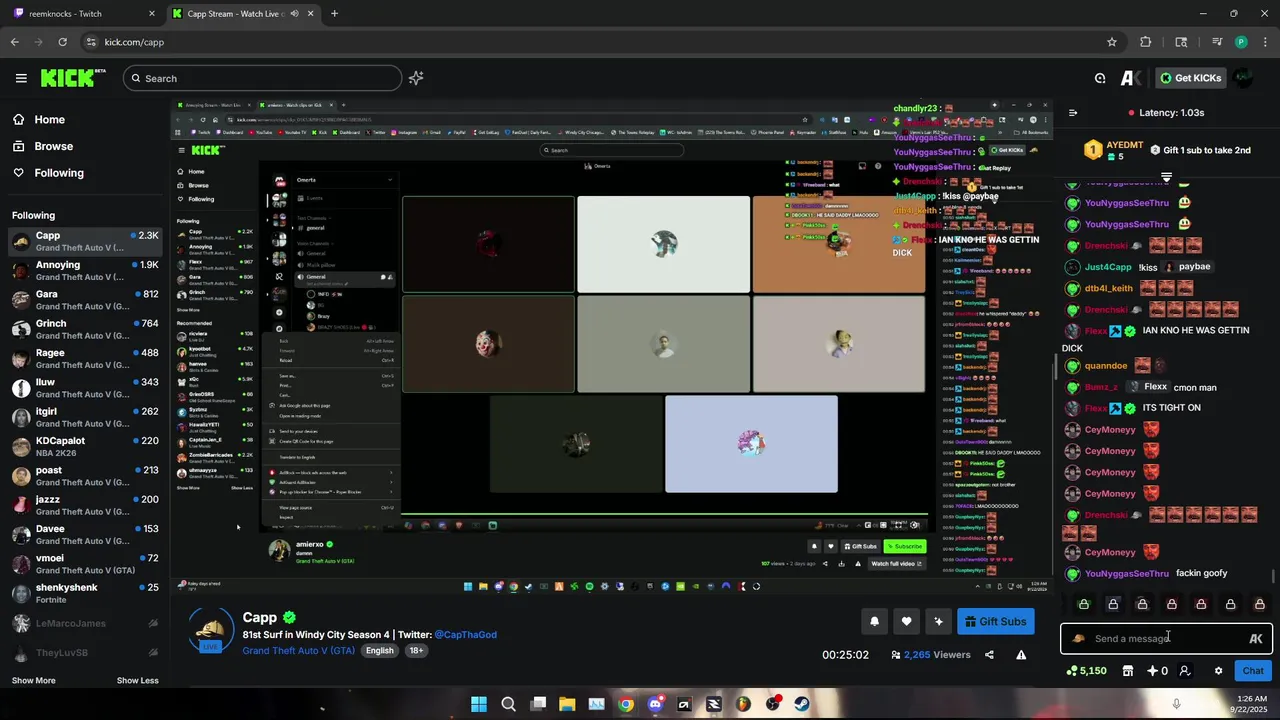Click the Kick search field
The width and height of the screenshot is (1280, 720).
click(263, 78)
